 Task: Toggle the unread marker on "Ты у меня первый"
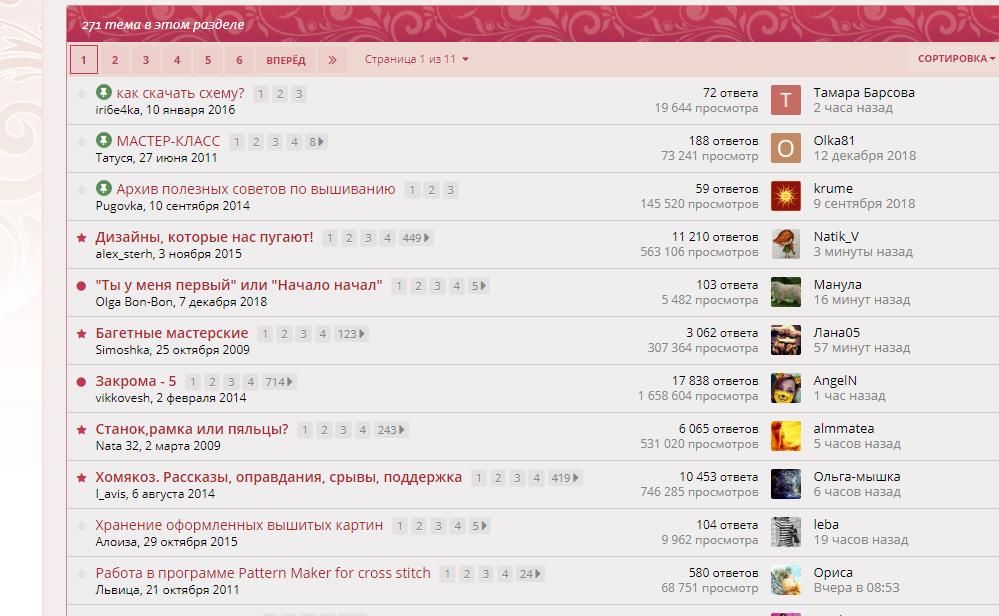82,286
